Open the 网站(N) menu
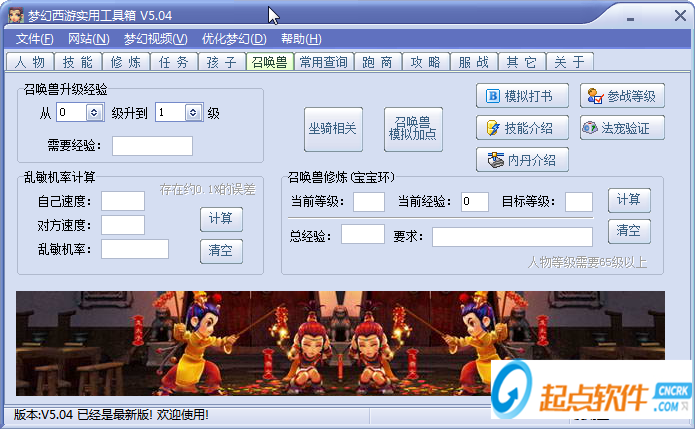The width and height of the screenshot is (695, 429). pyautogui.click(x=89, y=39)
